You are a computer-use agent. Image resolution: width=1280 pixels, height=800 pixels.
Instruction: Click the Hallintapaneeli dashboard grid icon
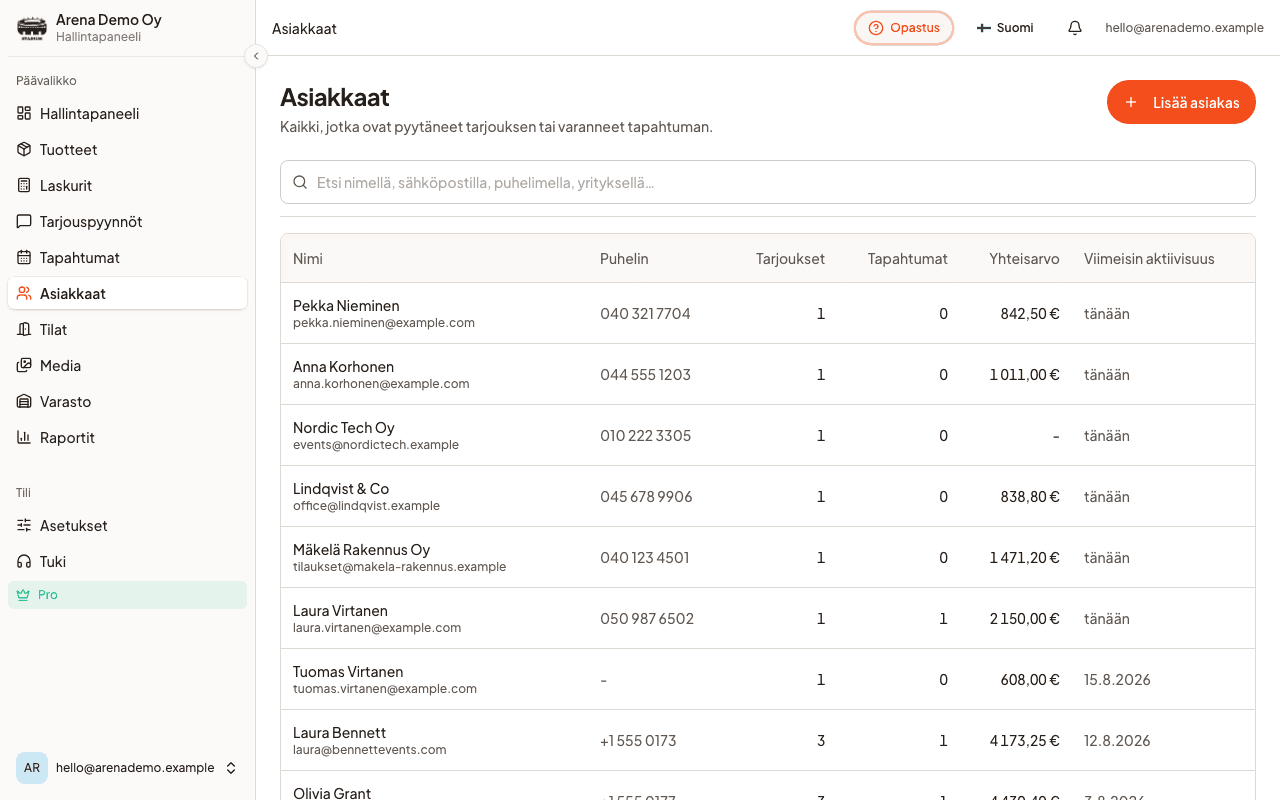click(24, 114)
